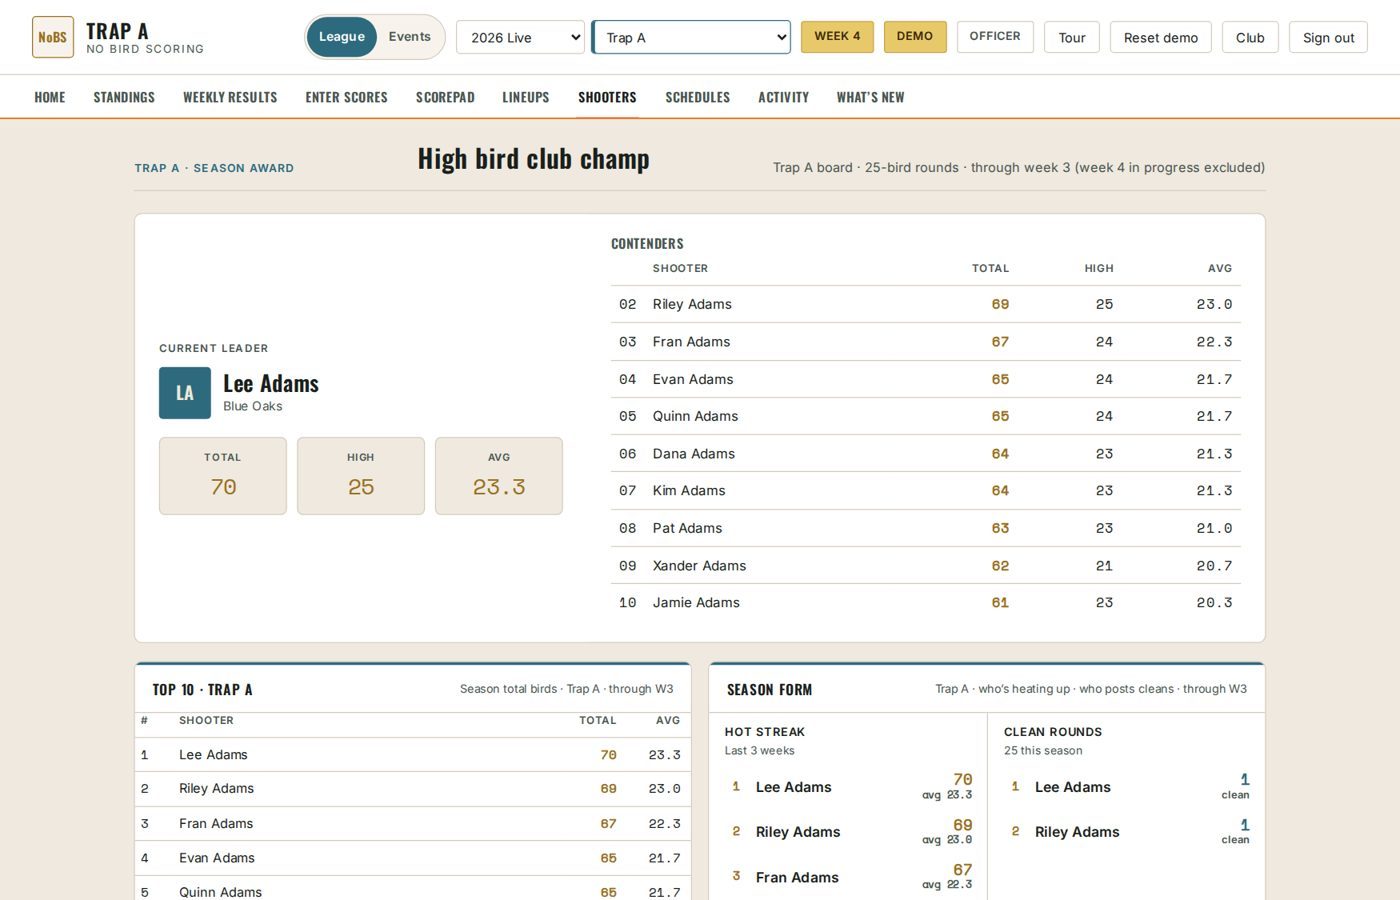The width and height of the screenshot is (1400, 900).
Task: Click the LA avatar badge for Lee Adams
Action: pyautogui.click(x=185, y=393)
